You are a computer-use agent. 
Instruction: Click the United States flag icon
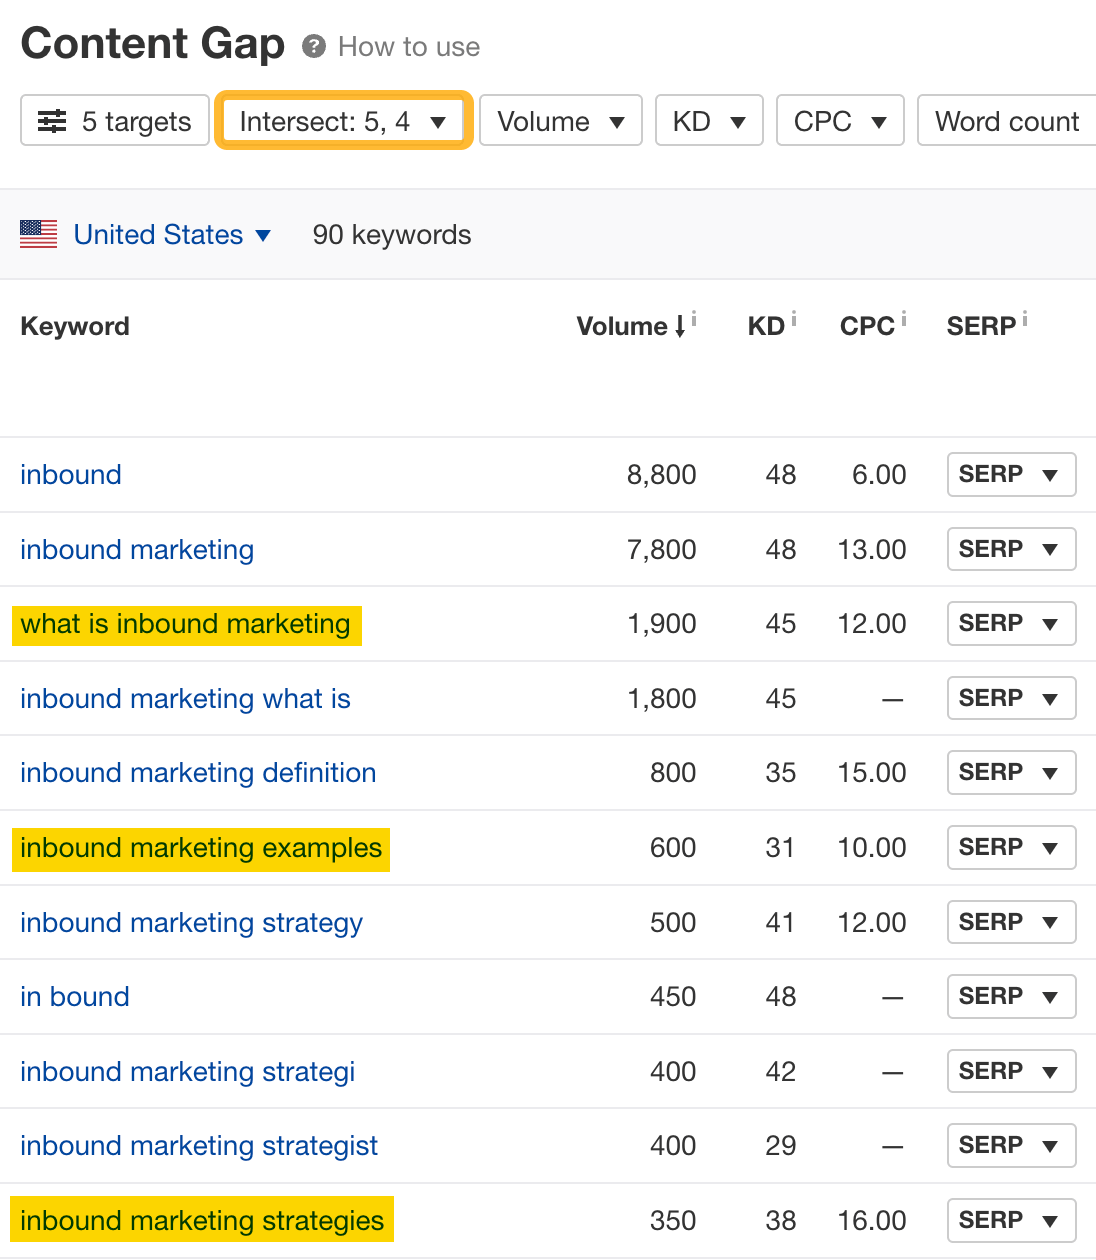(38, 234)
